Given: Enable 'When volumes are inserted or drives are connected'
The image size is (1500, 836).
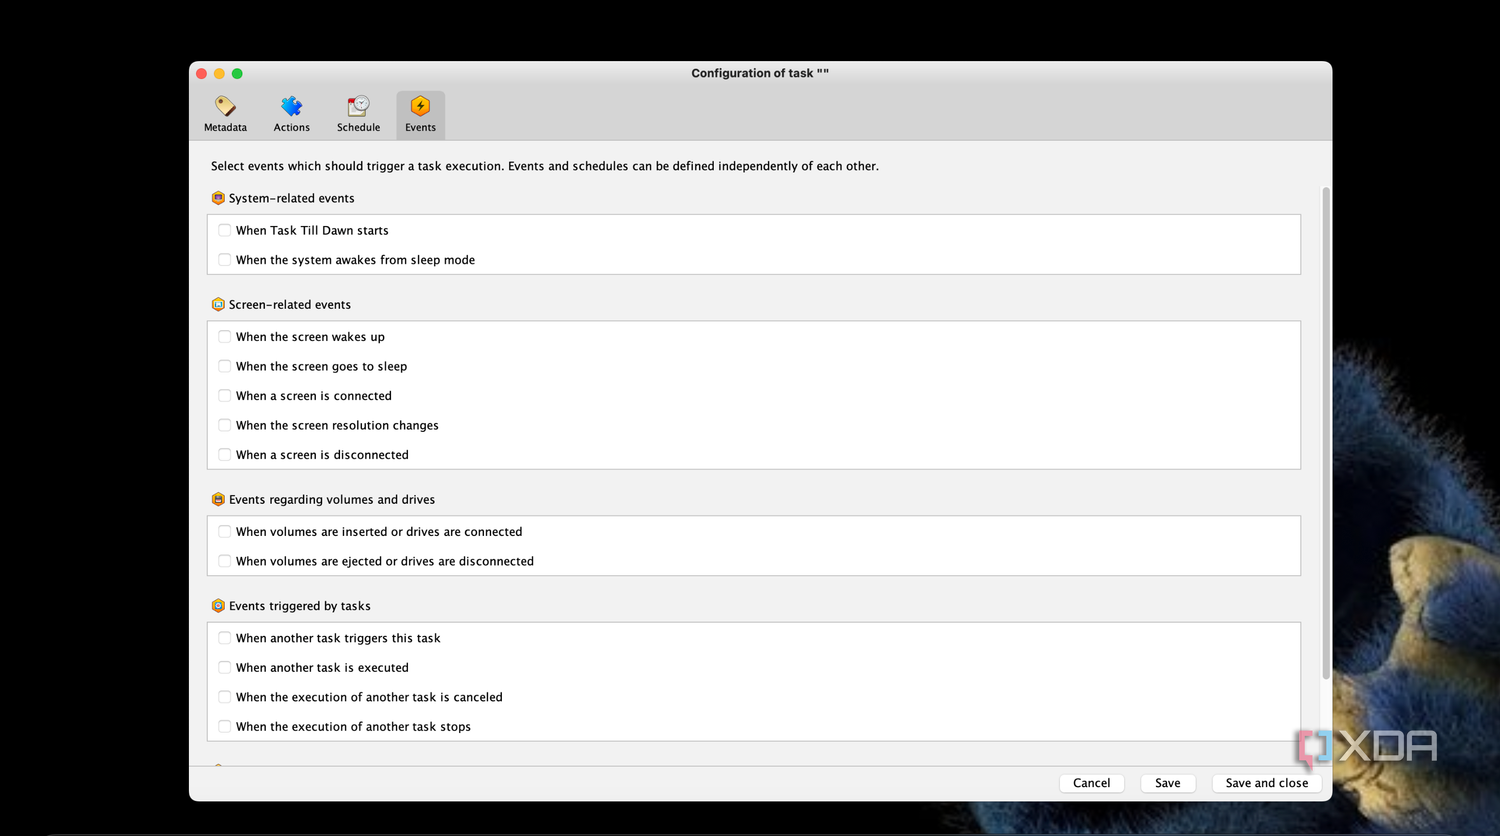Looking at the screenshot, I should click(x=225, y=532).
